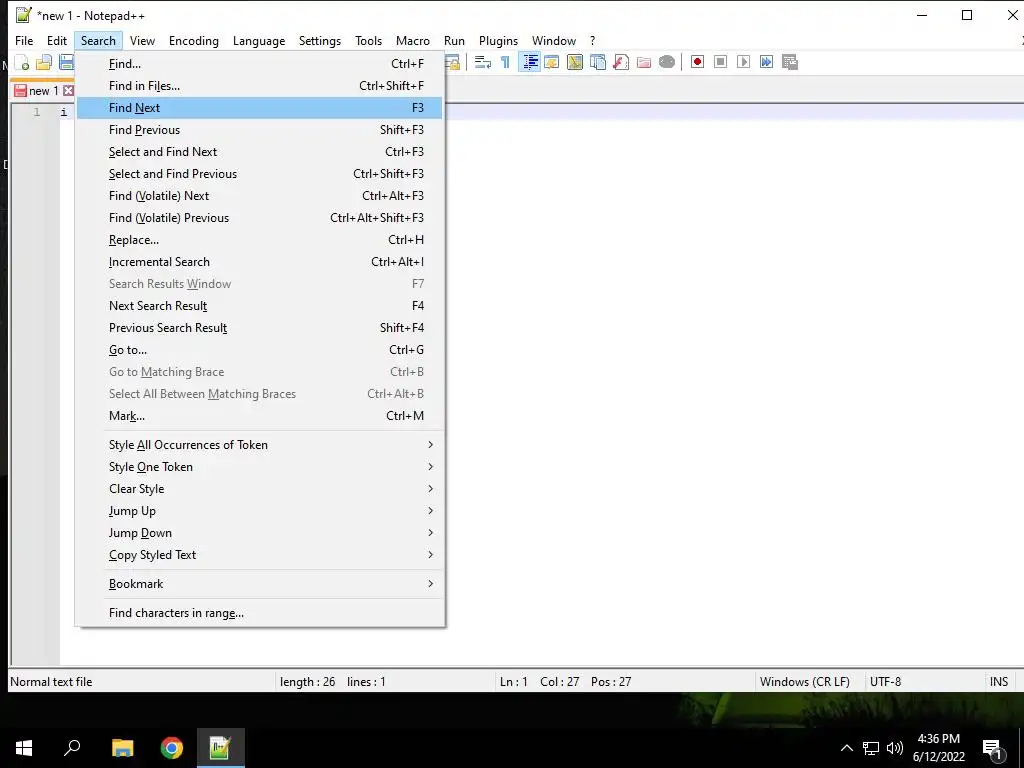Show hidden tray icons chevron
Screen dimensions: 1024x768
(x=846, y=748)
